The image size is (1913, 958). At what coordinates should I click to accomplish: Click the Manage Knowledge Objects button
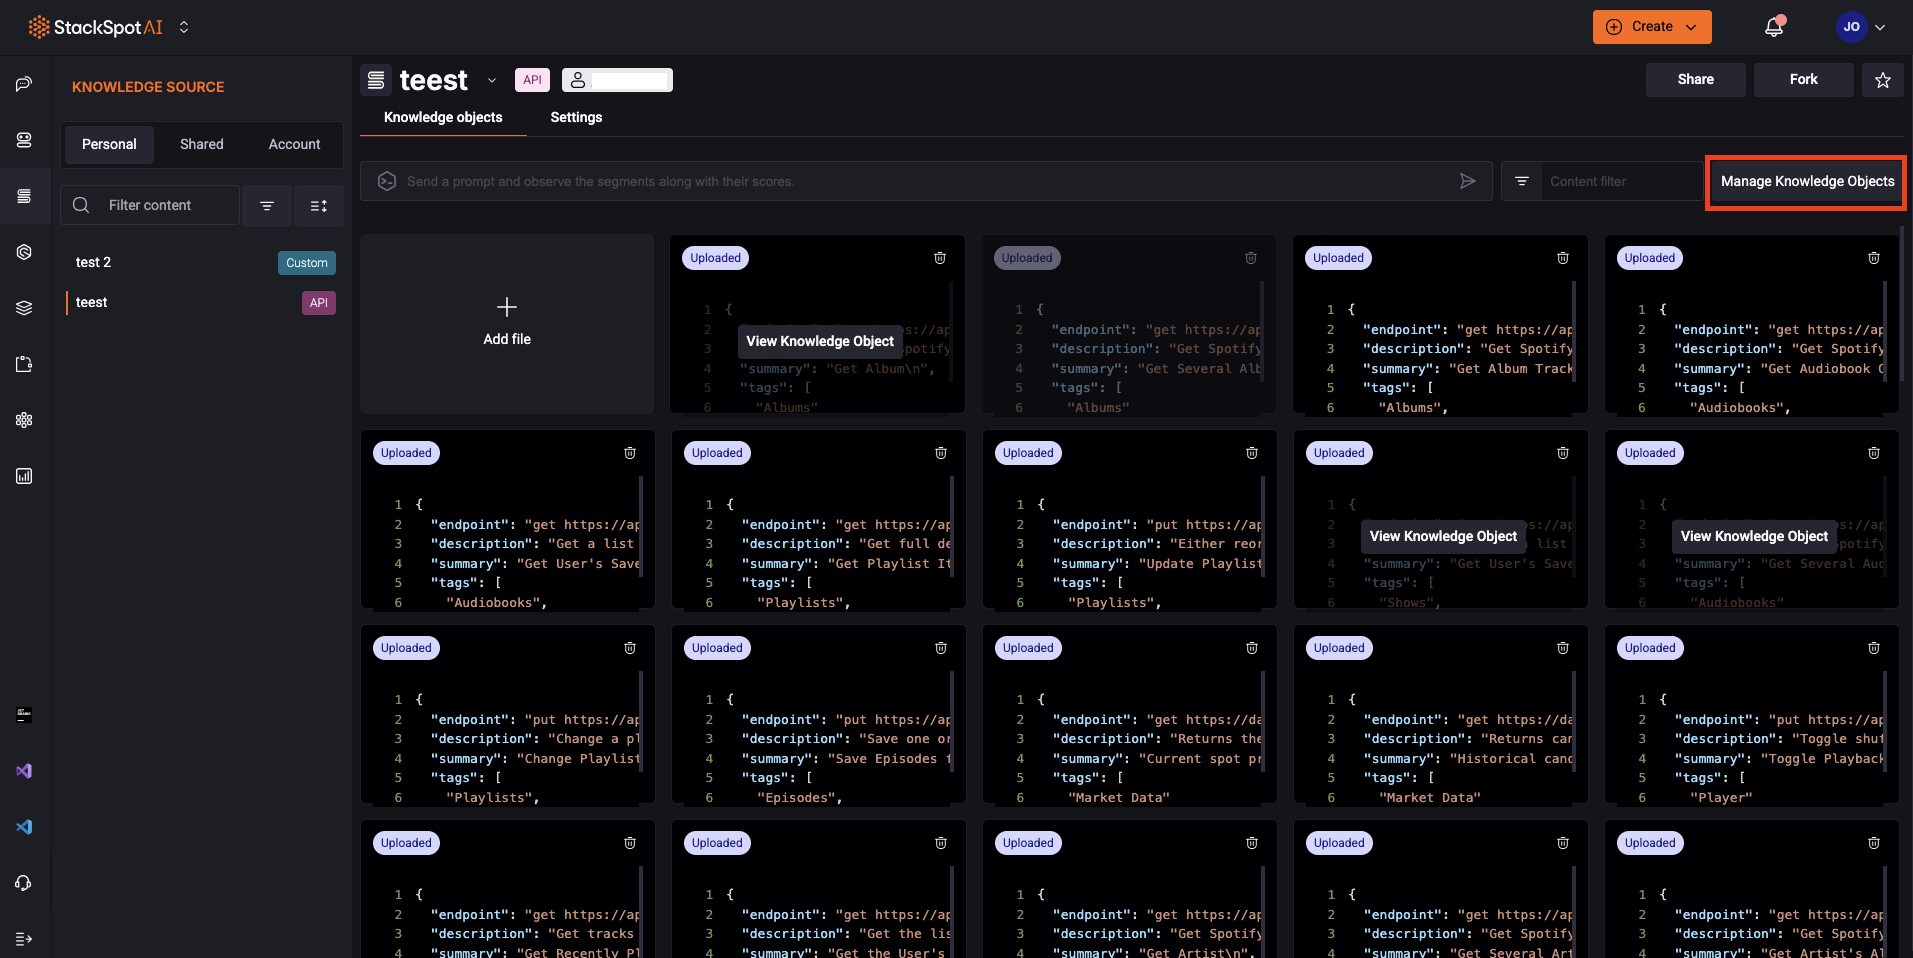tap(1805, 182)
